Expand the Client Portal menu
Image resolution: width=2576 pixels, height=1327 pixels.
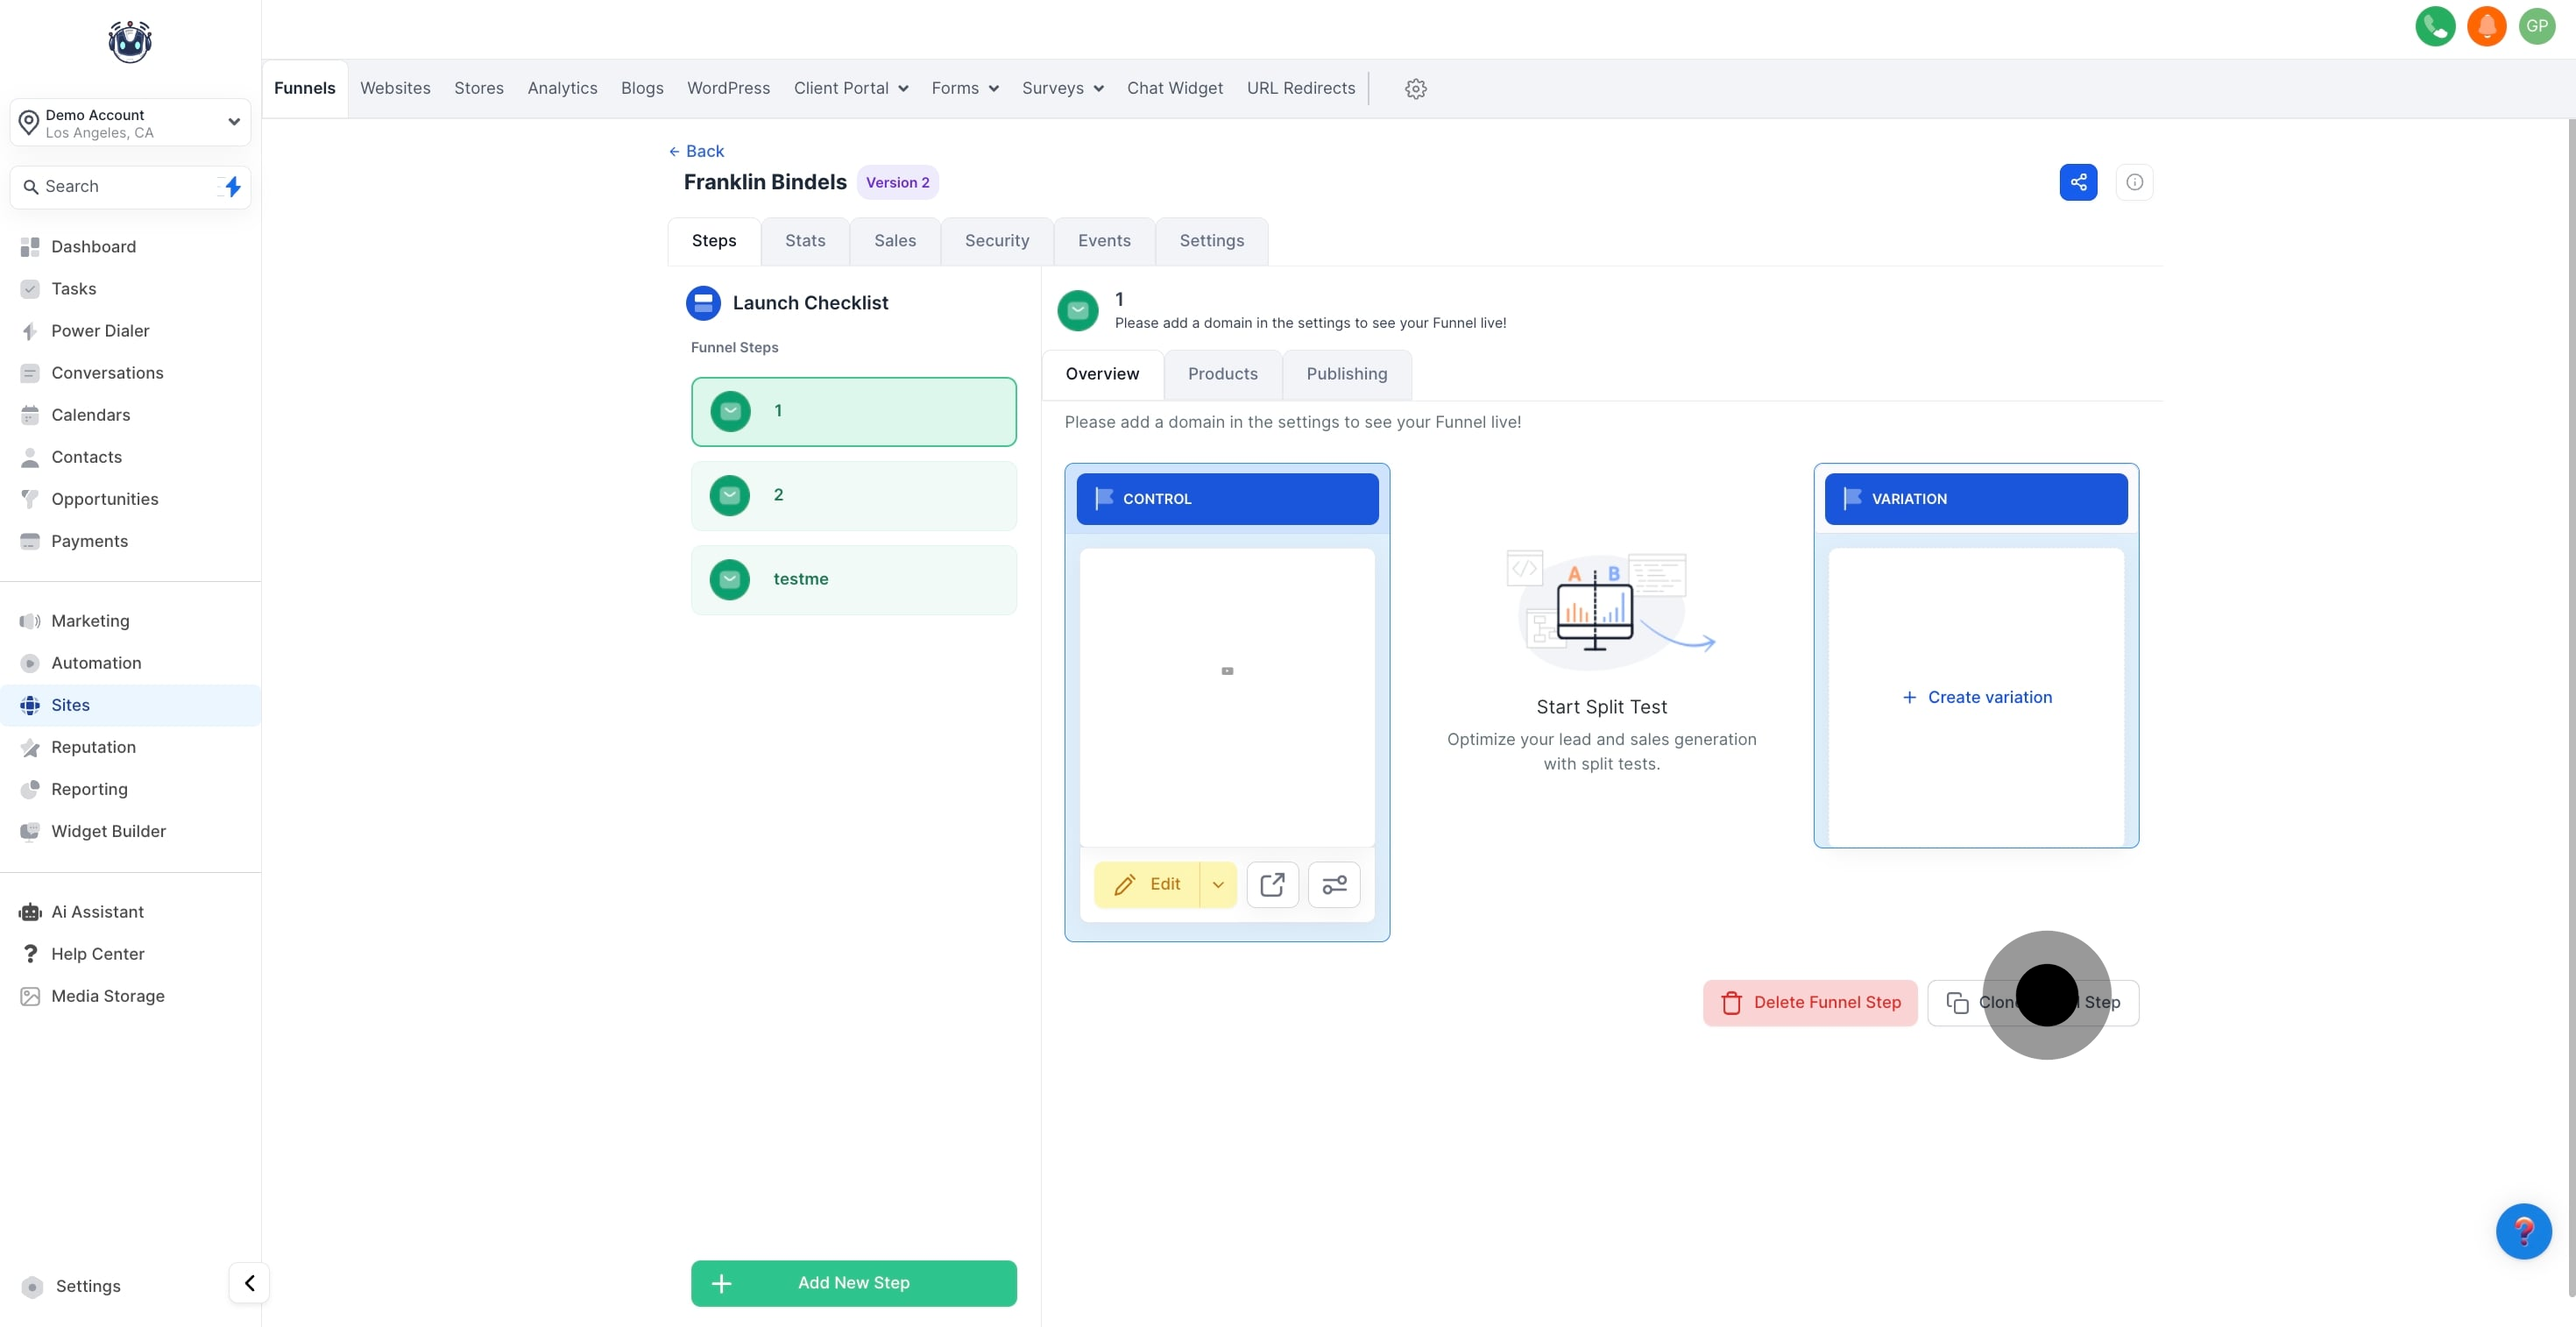point(850,89)
